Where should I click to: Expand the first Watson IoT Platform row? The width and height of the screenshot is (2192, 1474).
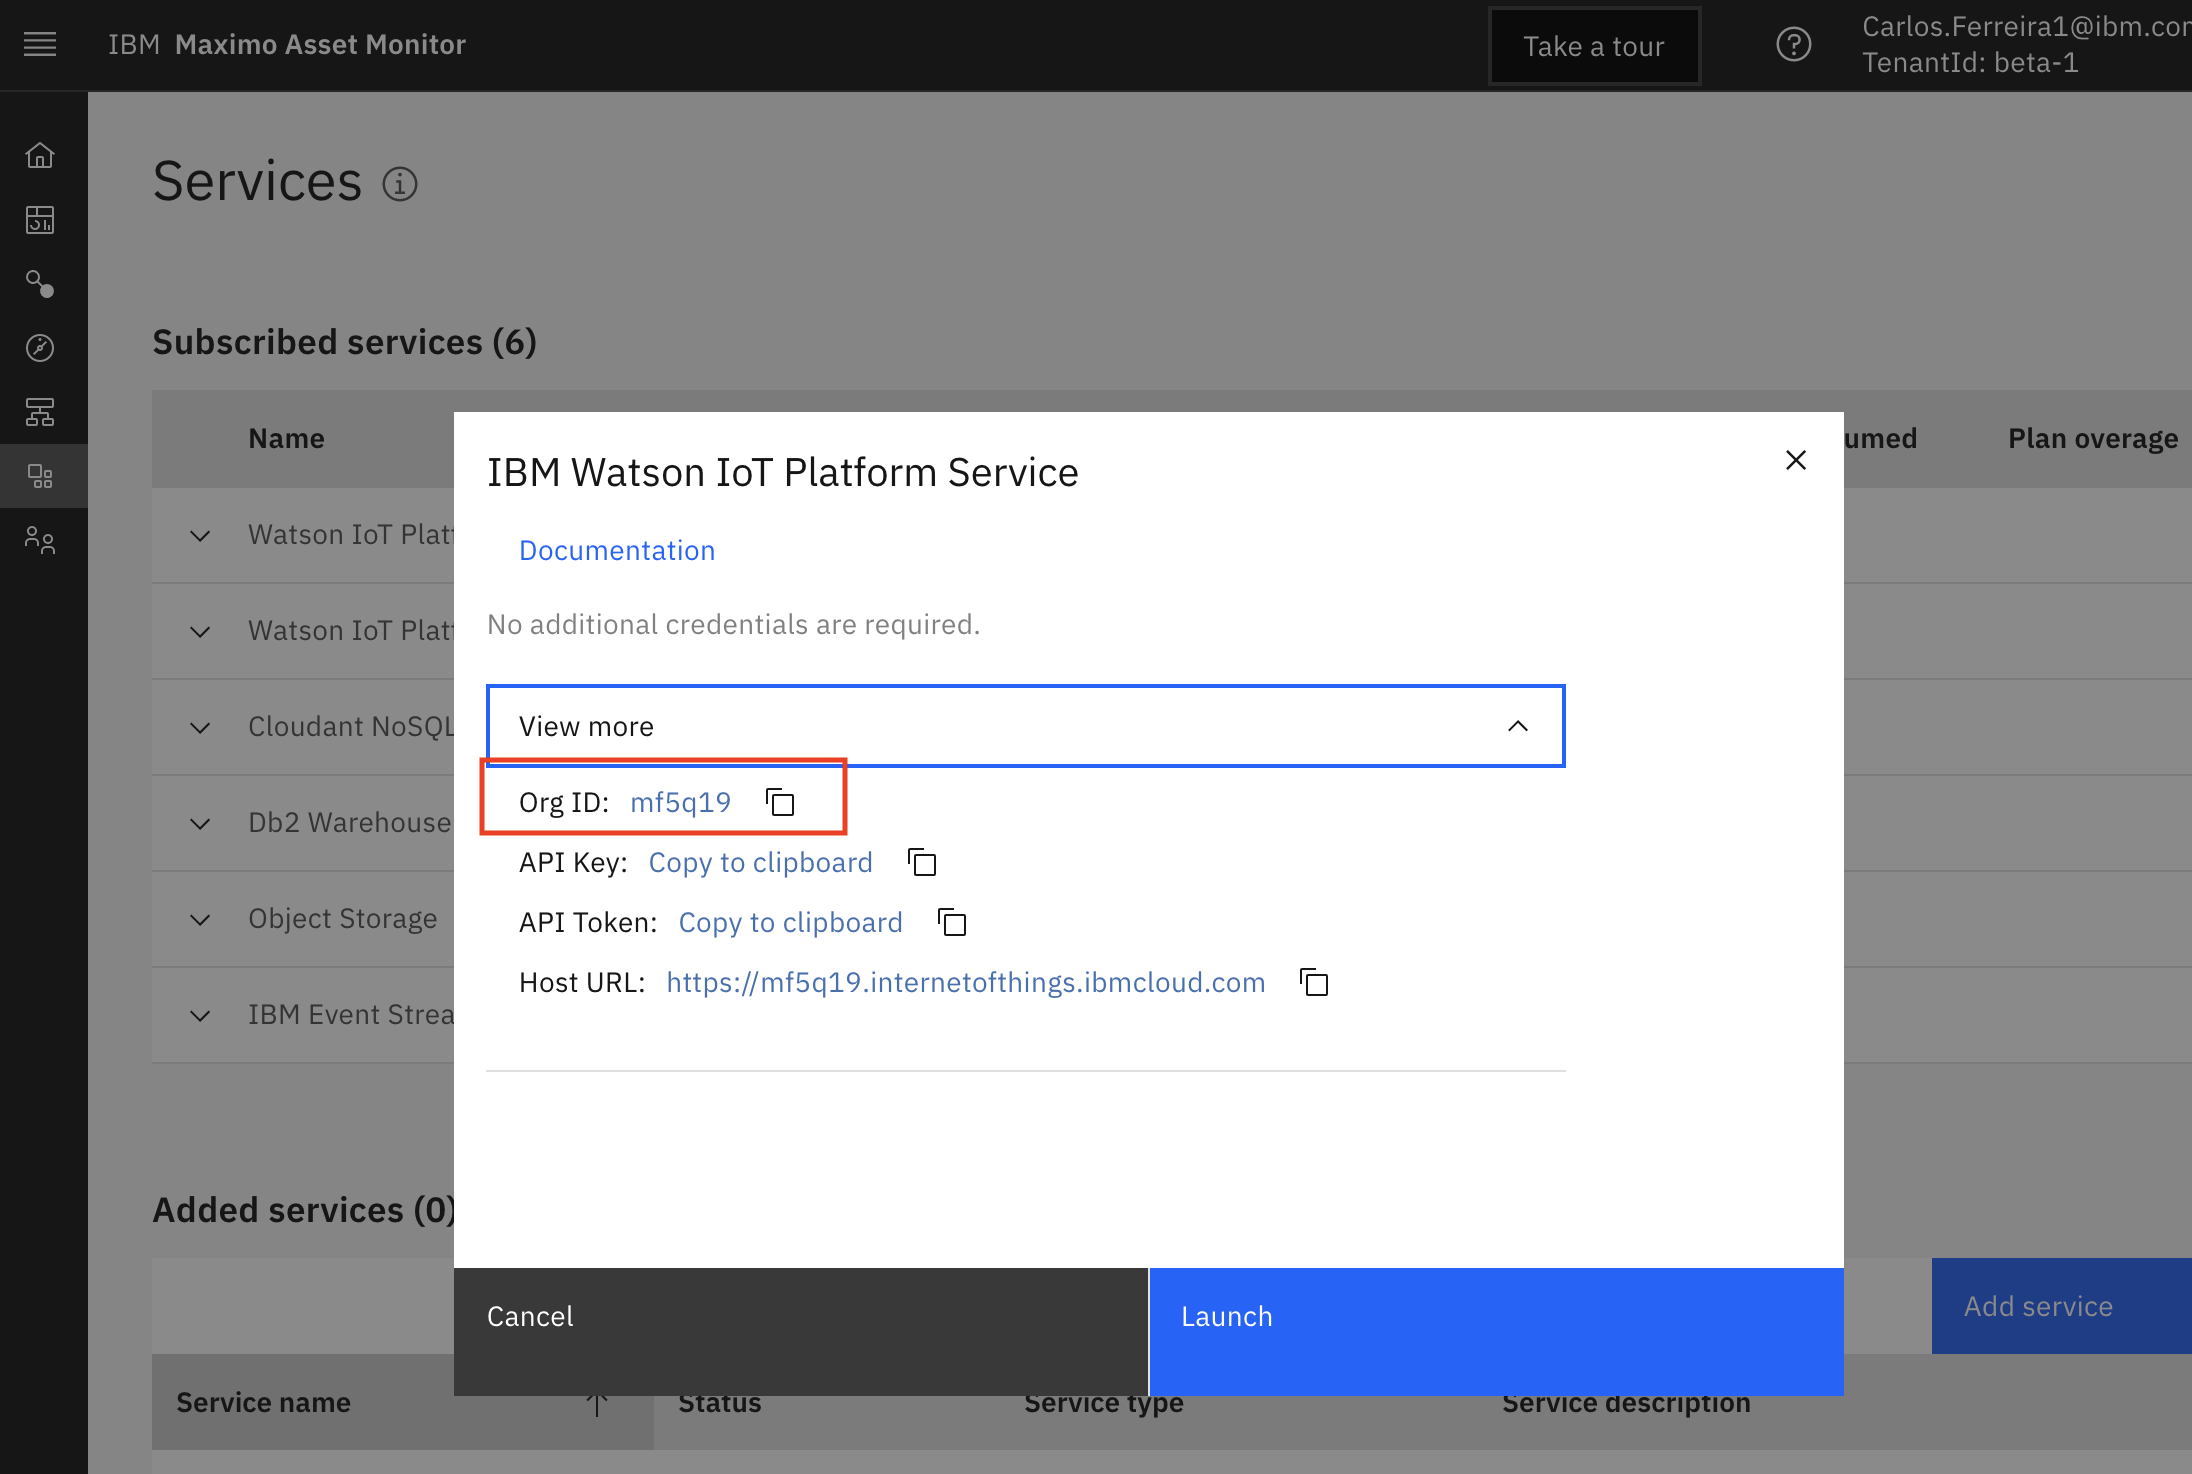point(200,536)
